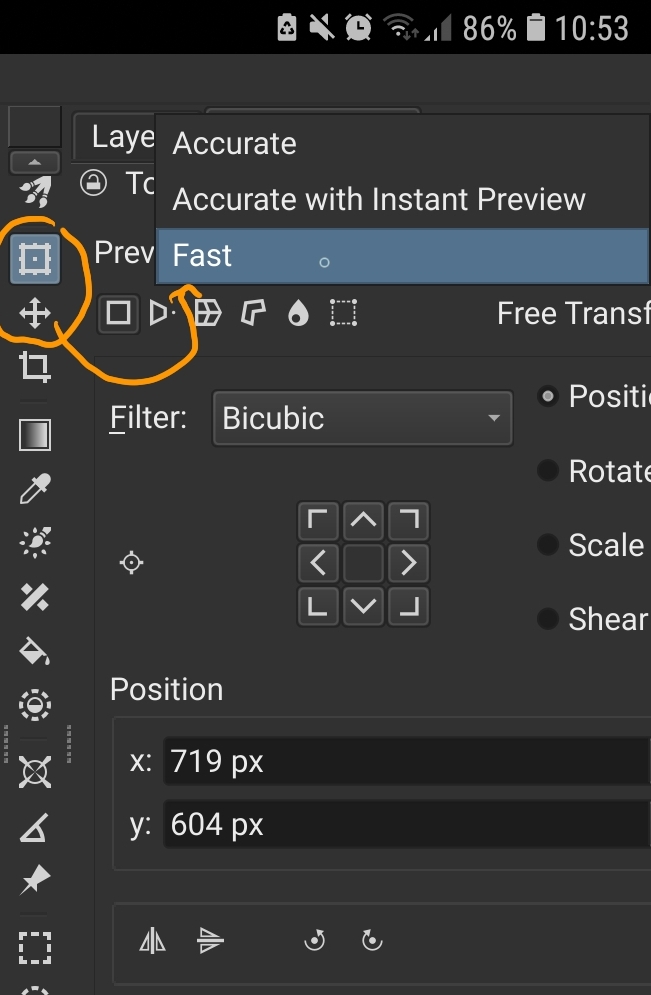Switch to Liquify transform mode
The width and height of the screenshot is (651, 995).
pos(298,314)
